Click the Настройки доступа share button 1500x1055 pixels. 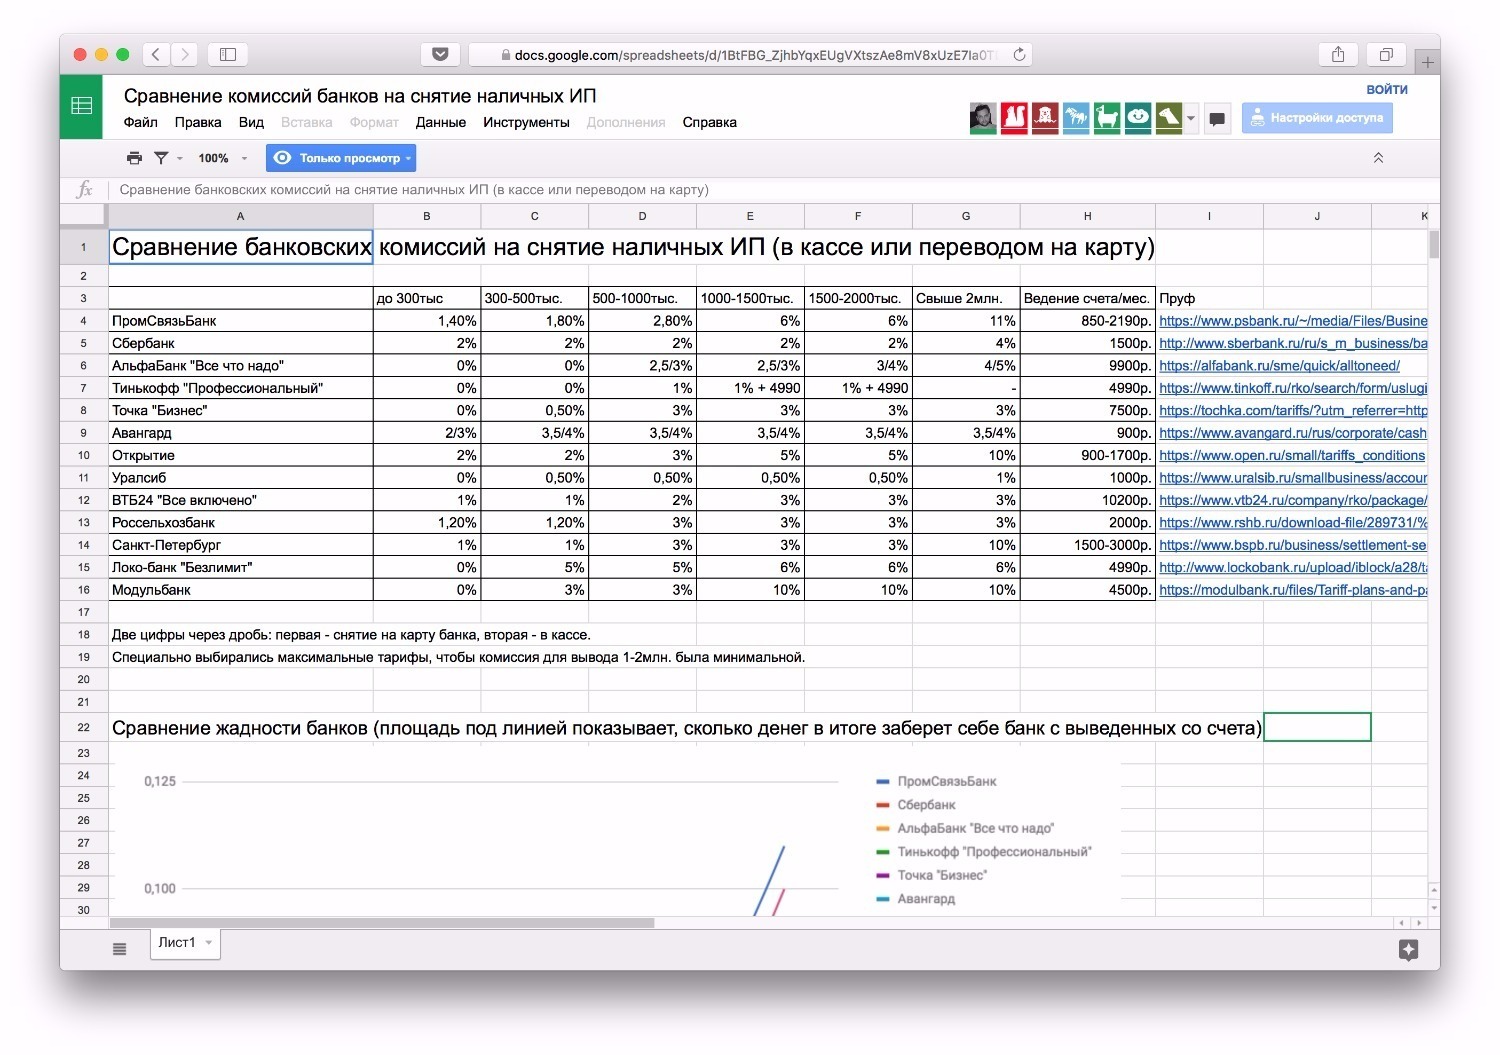coord(1316,118)
